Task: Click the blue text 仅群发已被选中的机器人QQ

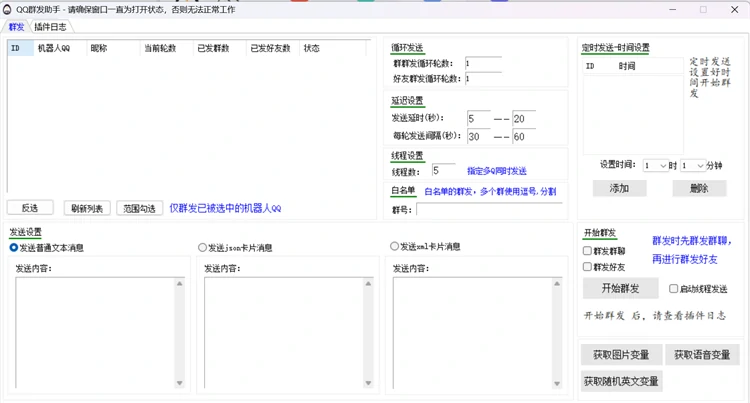Action: point(225,208)
